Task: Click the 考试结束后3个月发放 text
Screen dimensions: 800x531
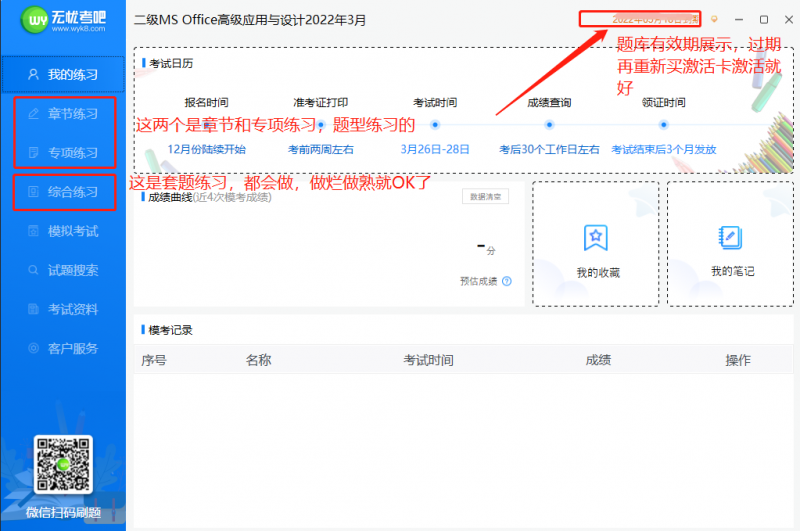Action: pos(664,149)
